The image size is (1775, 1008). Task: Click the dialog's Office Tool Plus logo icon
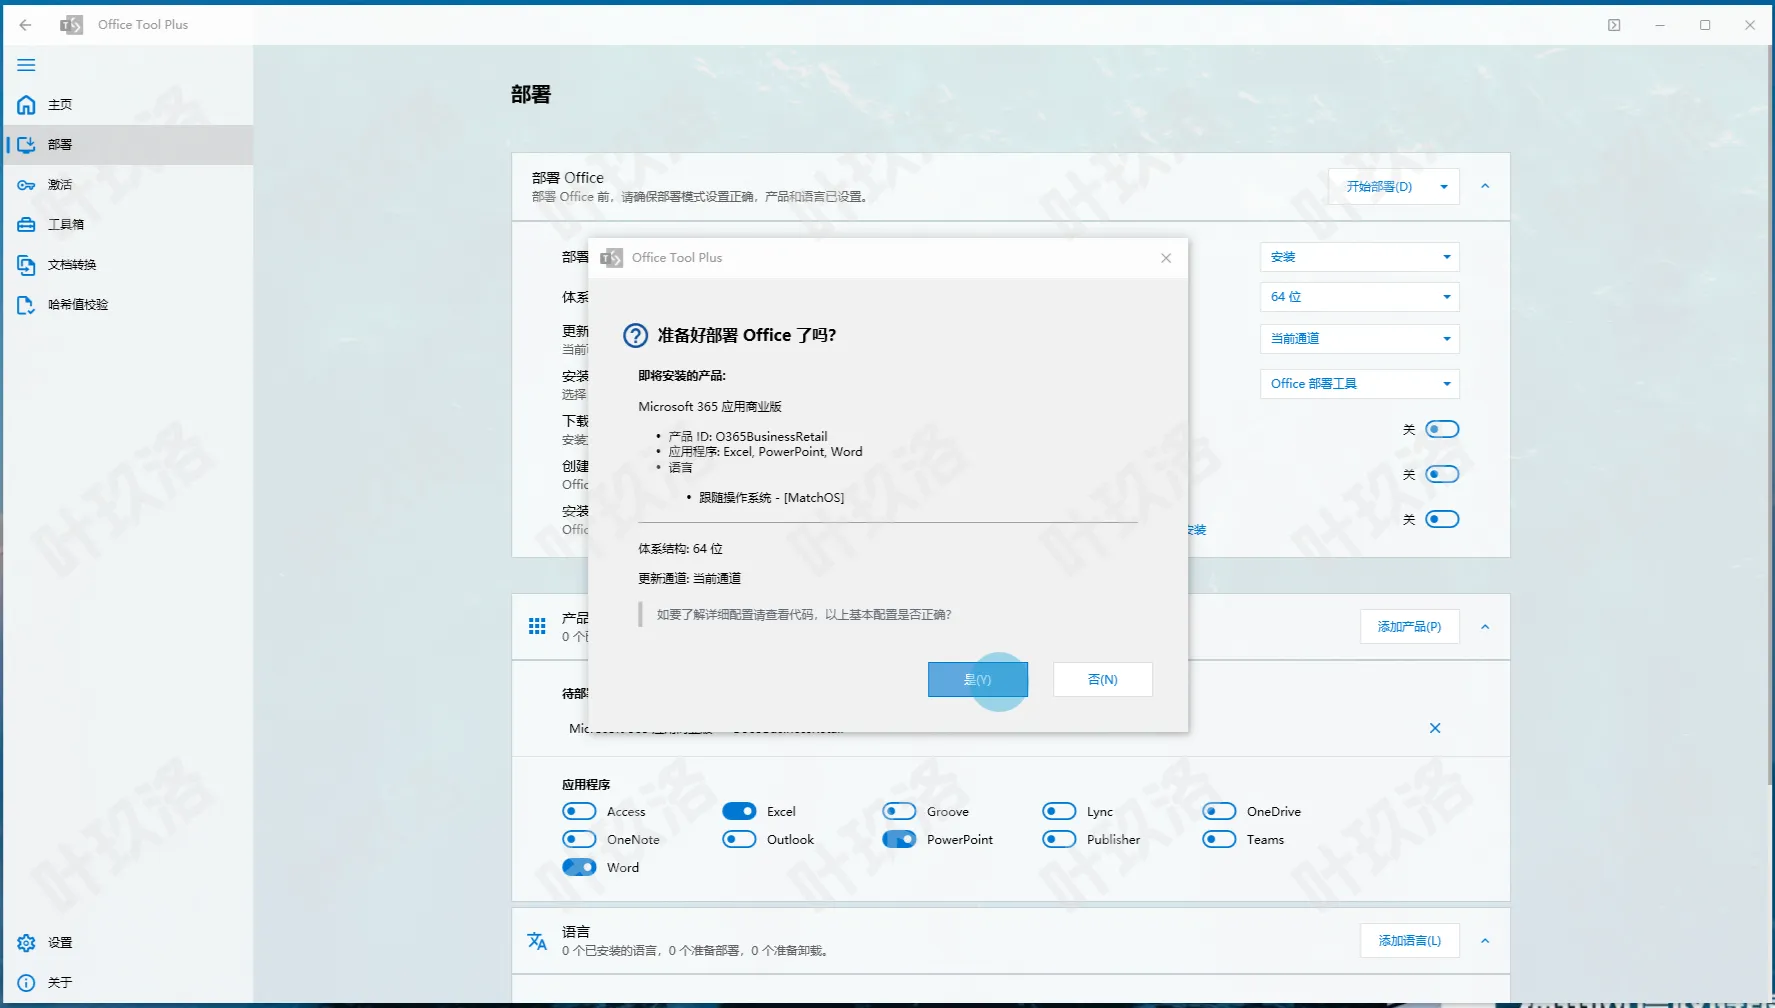(x=611, y=258)
